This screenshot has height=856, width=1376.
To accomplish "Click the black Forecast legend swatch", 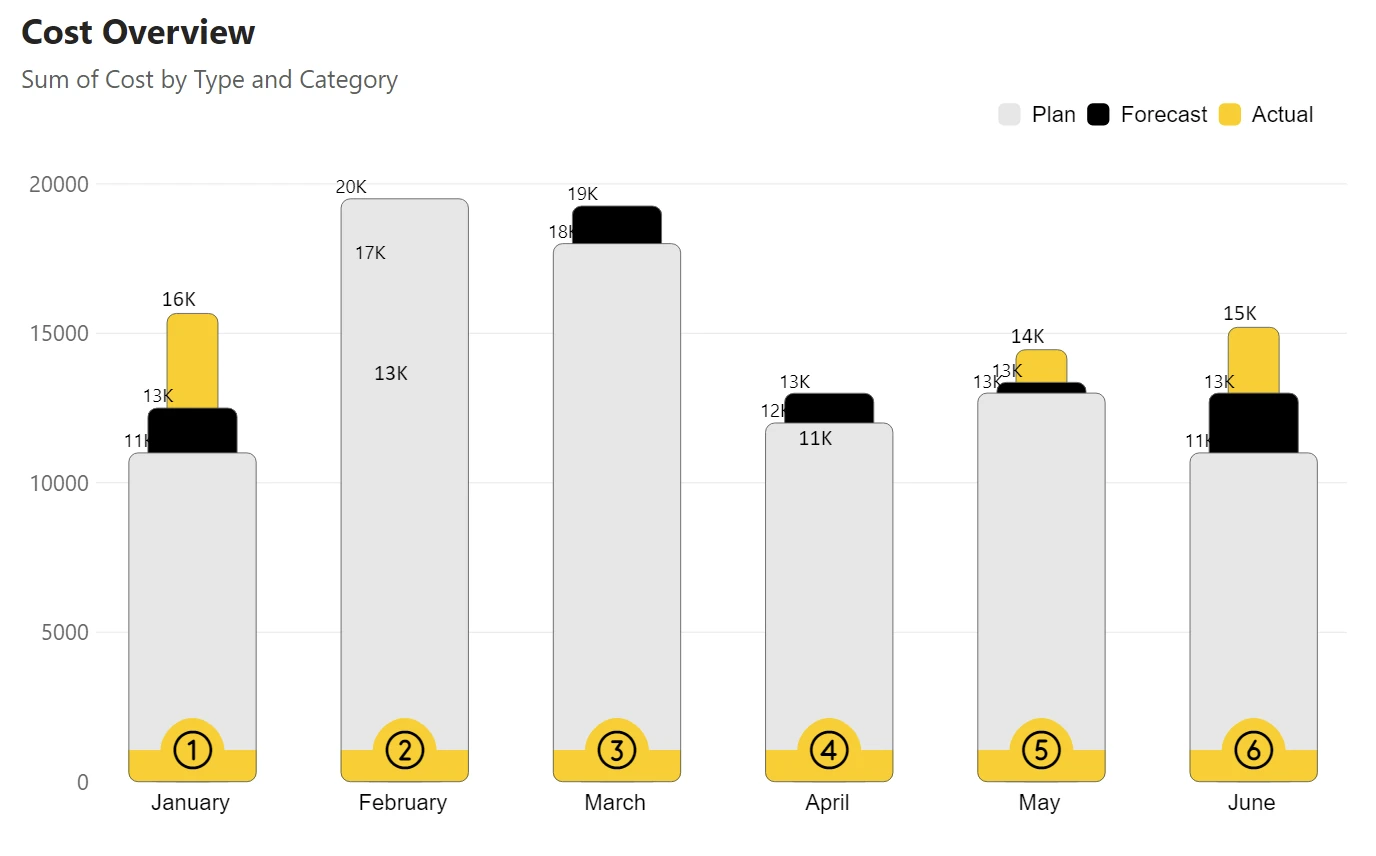I will click(x=1099, y=115).
